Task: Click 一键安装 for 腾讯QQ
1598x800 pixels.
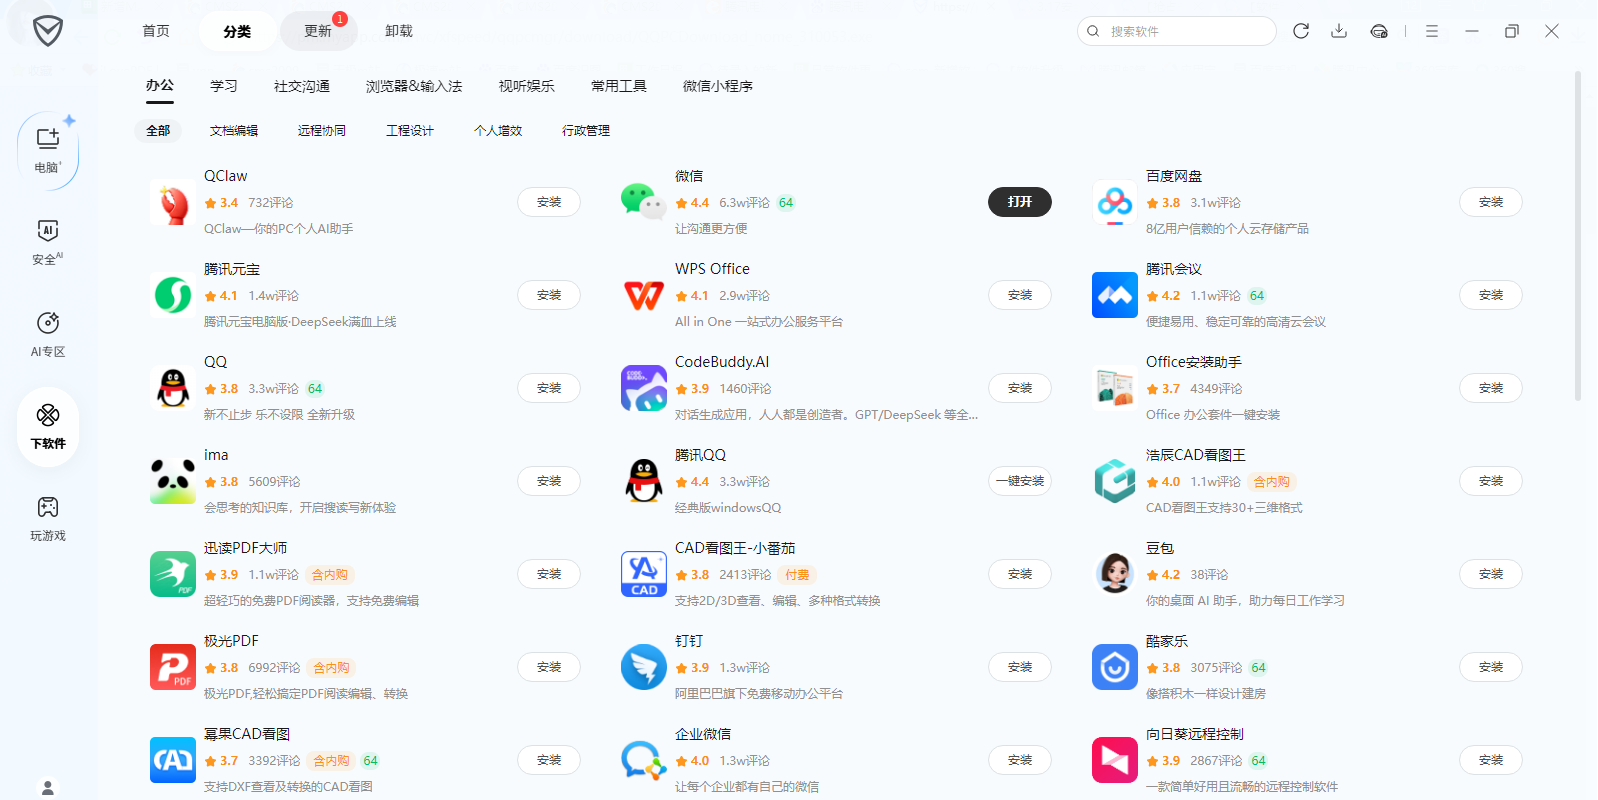Action: (1019, 481)
